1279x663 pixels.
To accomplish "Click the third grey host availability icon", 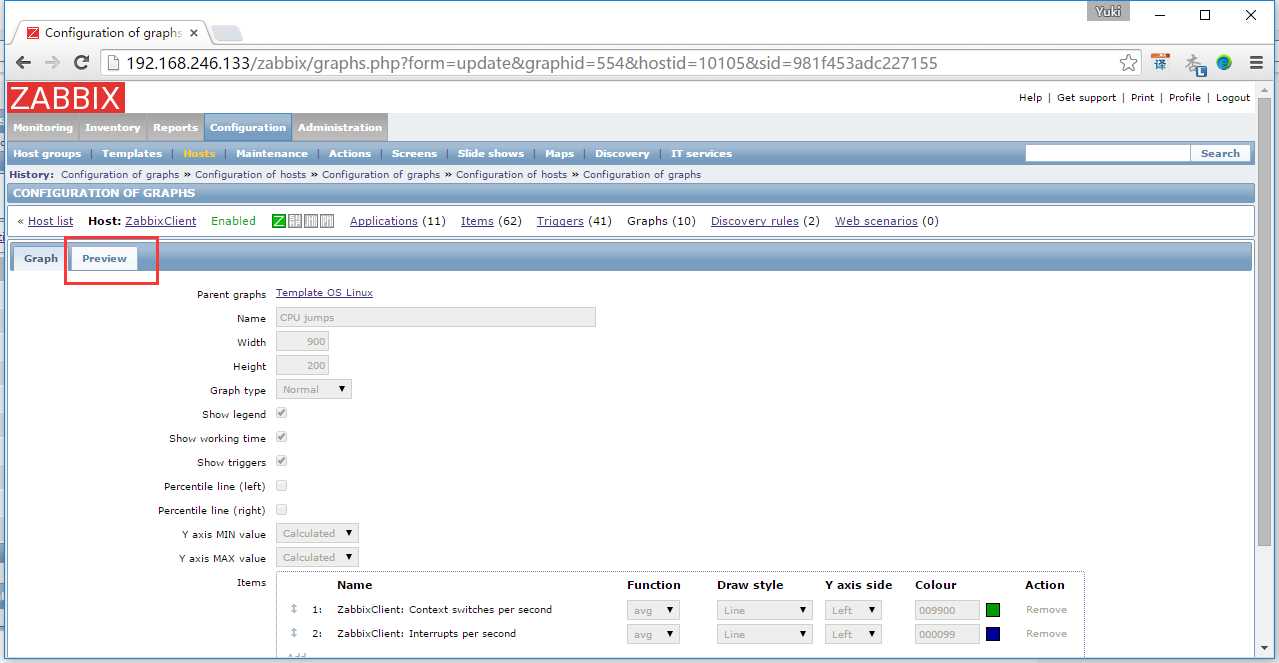I will 311,221.
